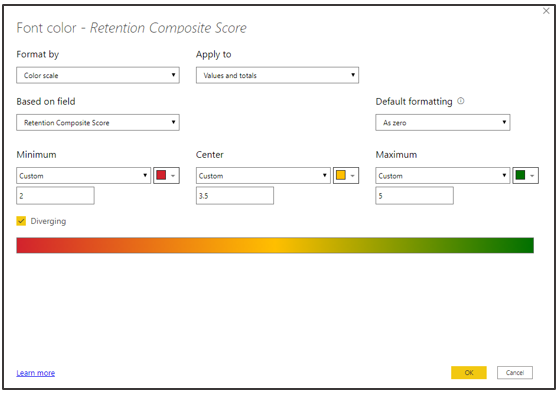The width and height of the screenshot is (560, 395).
Task: Open the Center type dropdown
Action: 263,176
